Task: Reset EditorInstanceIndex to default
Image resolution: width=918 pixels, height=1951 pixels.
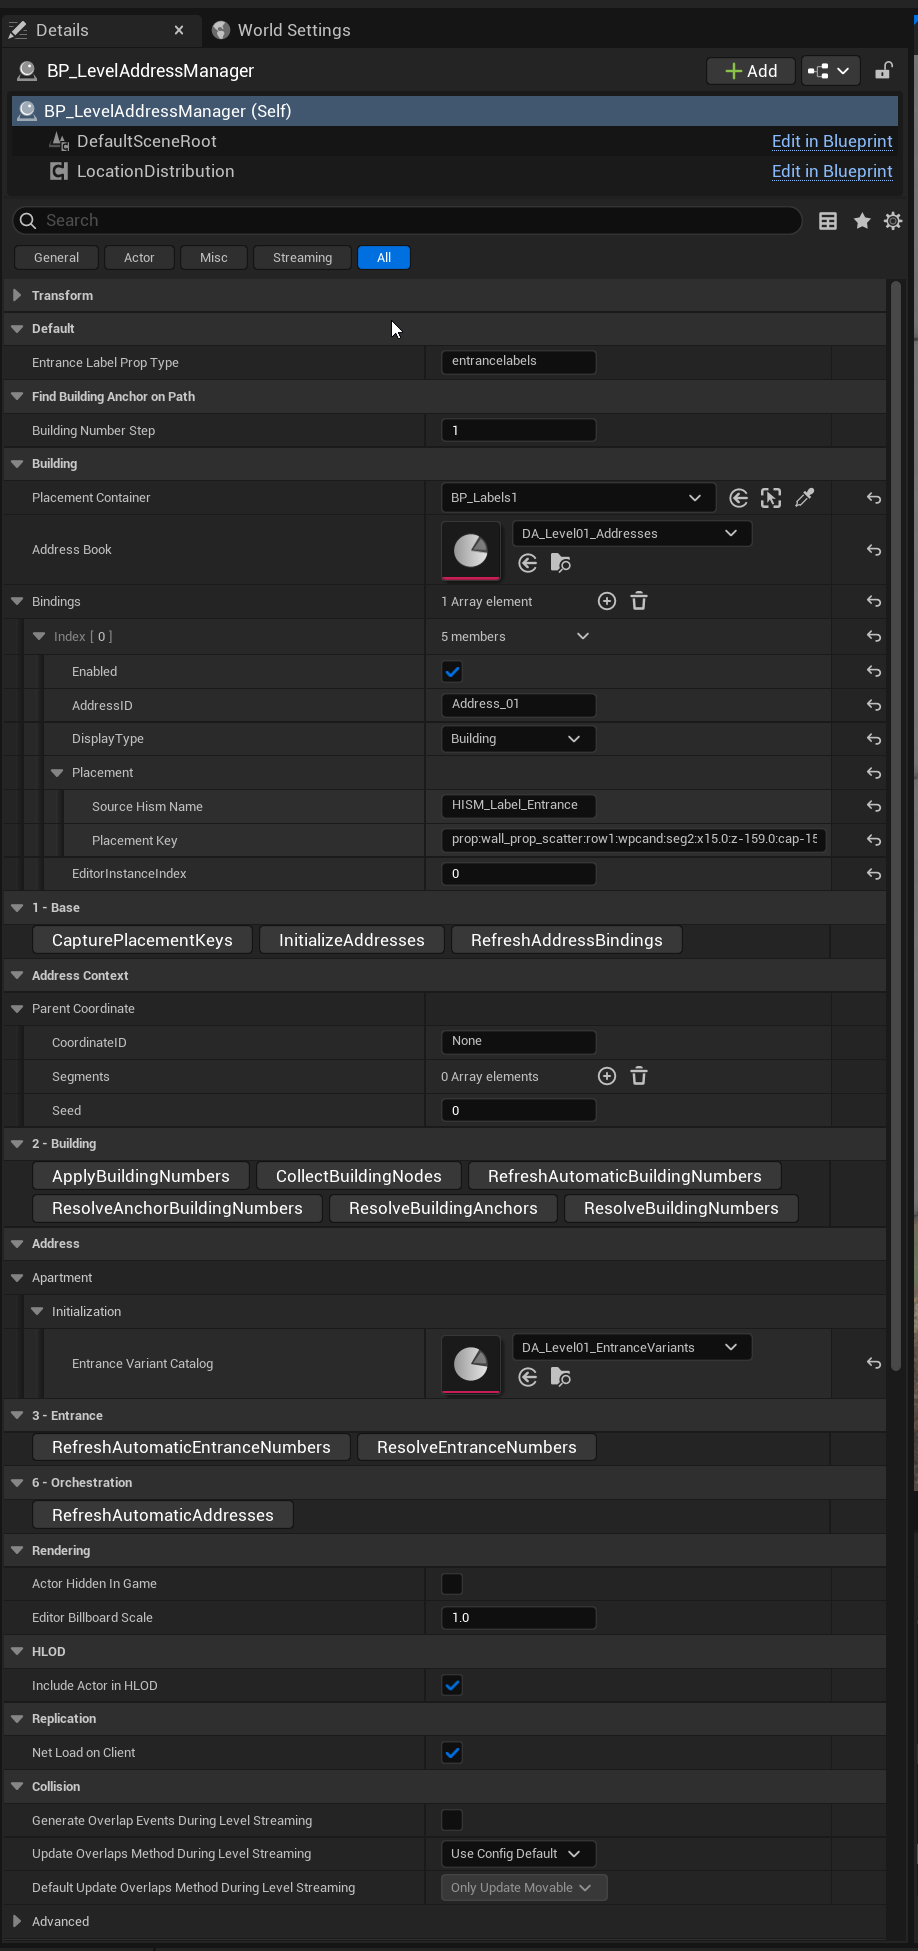Action: (874, 874)
